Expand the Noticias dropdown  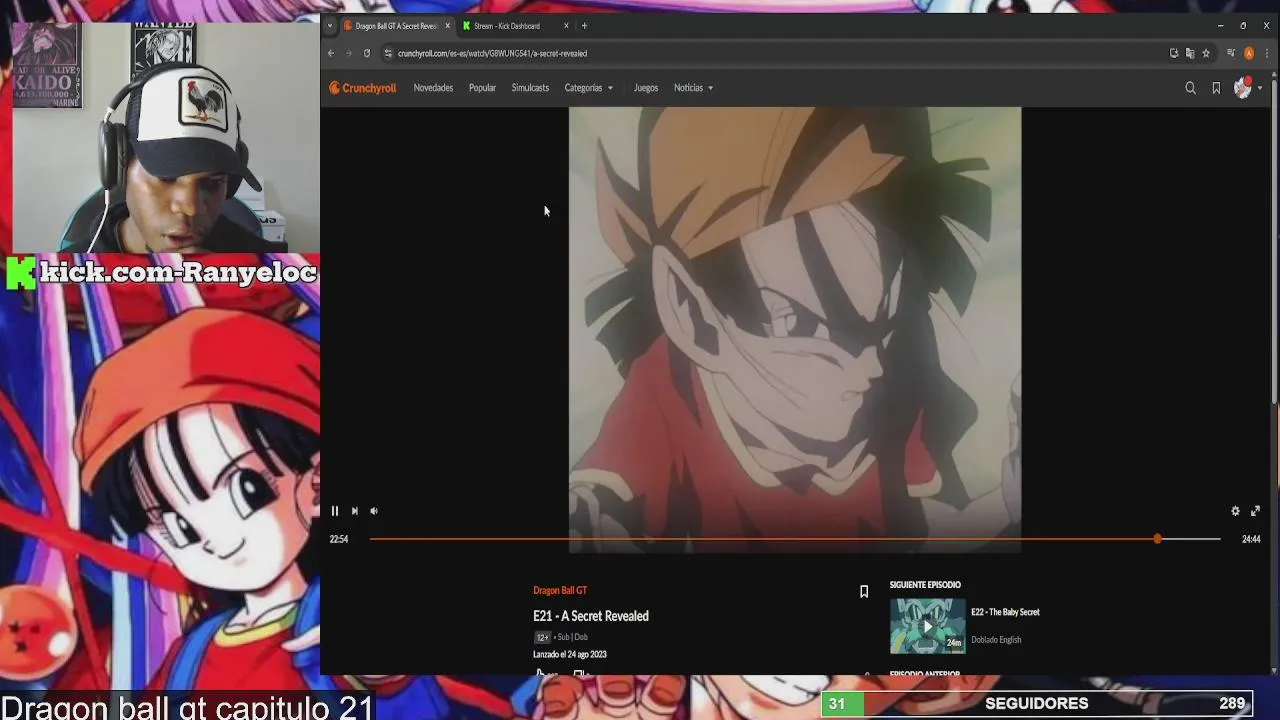click(x=693, y=88)
